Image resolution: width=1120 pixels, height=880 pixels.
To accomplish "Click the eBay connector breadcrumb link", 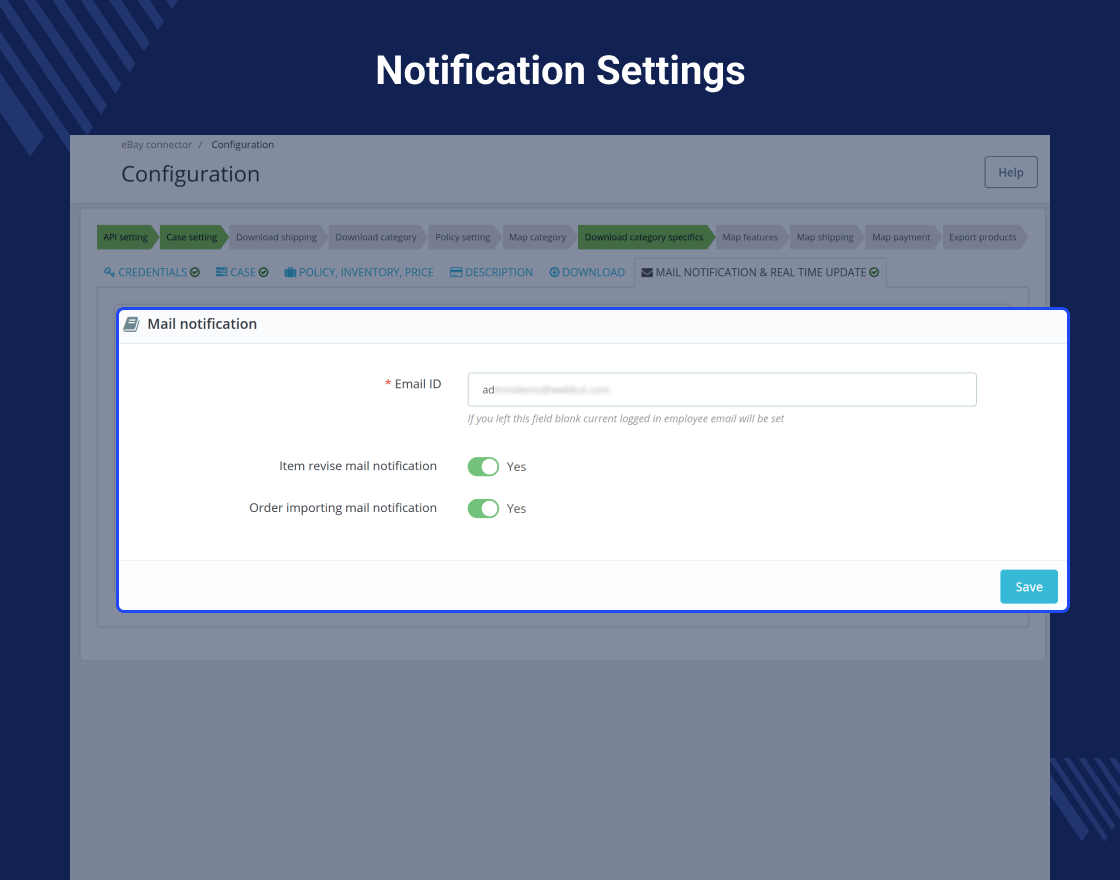I will pyautogui.click(x=156, y=144).
